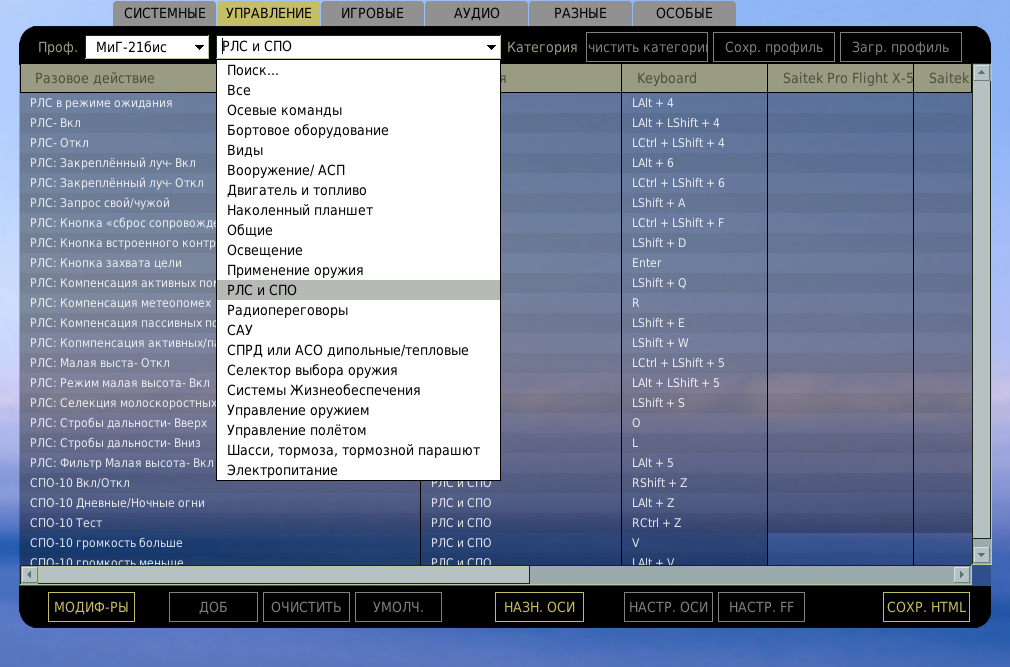Select the Keyboard cell for СПО-10 Тест
Image resolution: width=1010 pixels, height=667 pixels.
(694, 523)
